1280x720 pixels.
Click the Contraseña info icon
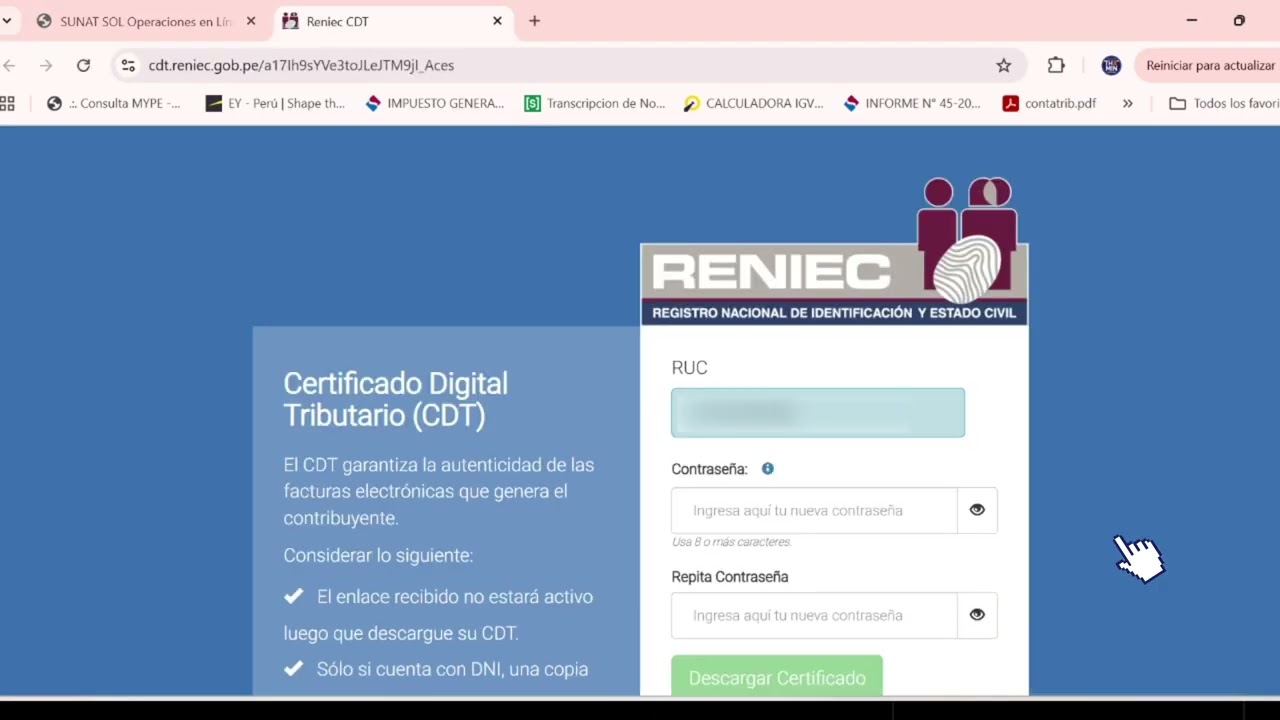coord(768,469)
